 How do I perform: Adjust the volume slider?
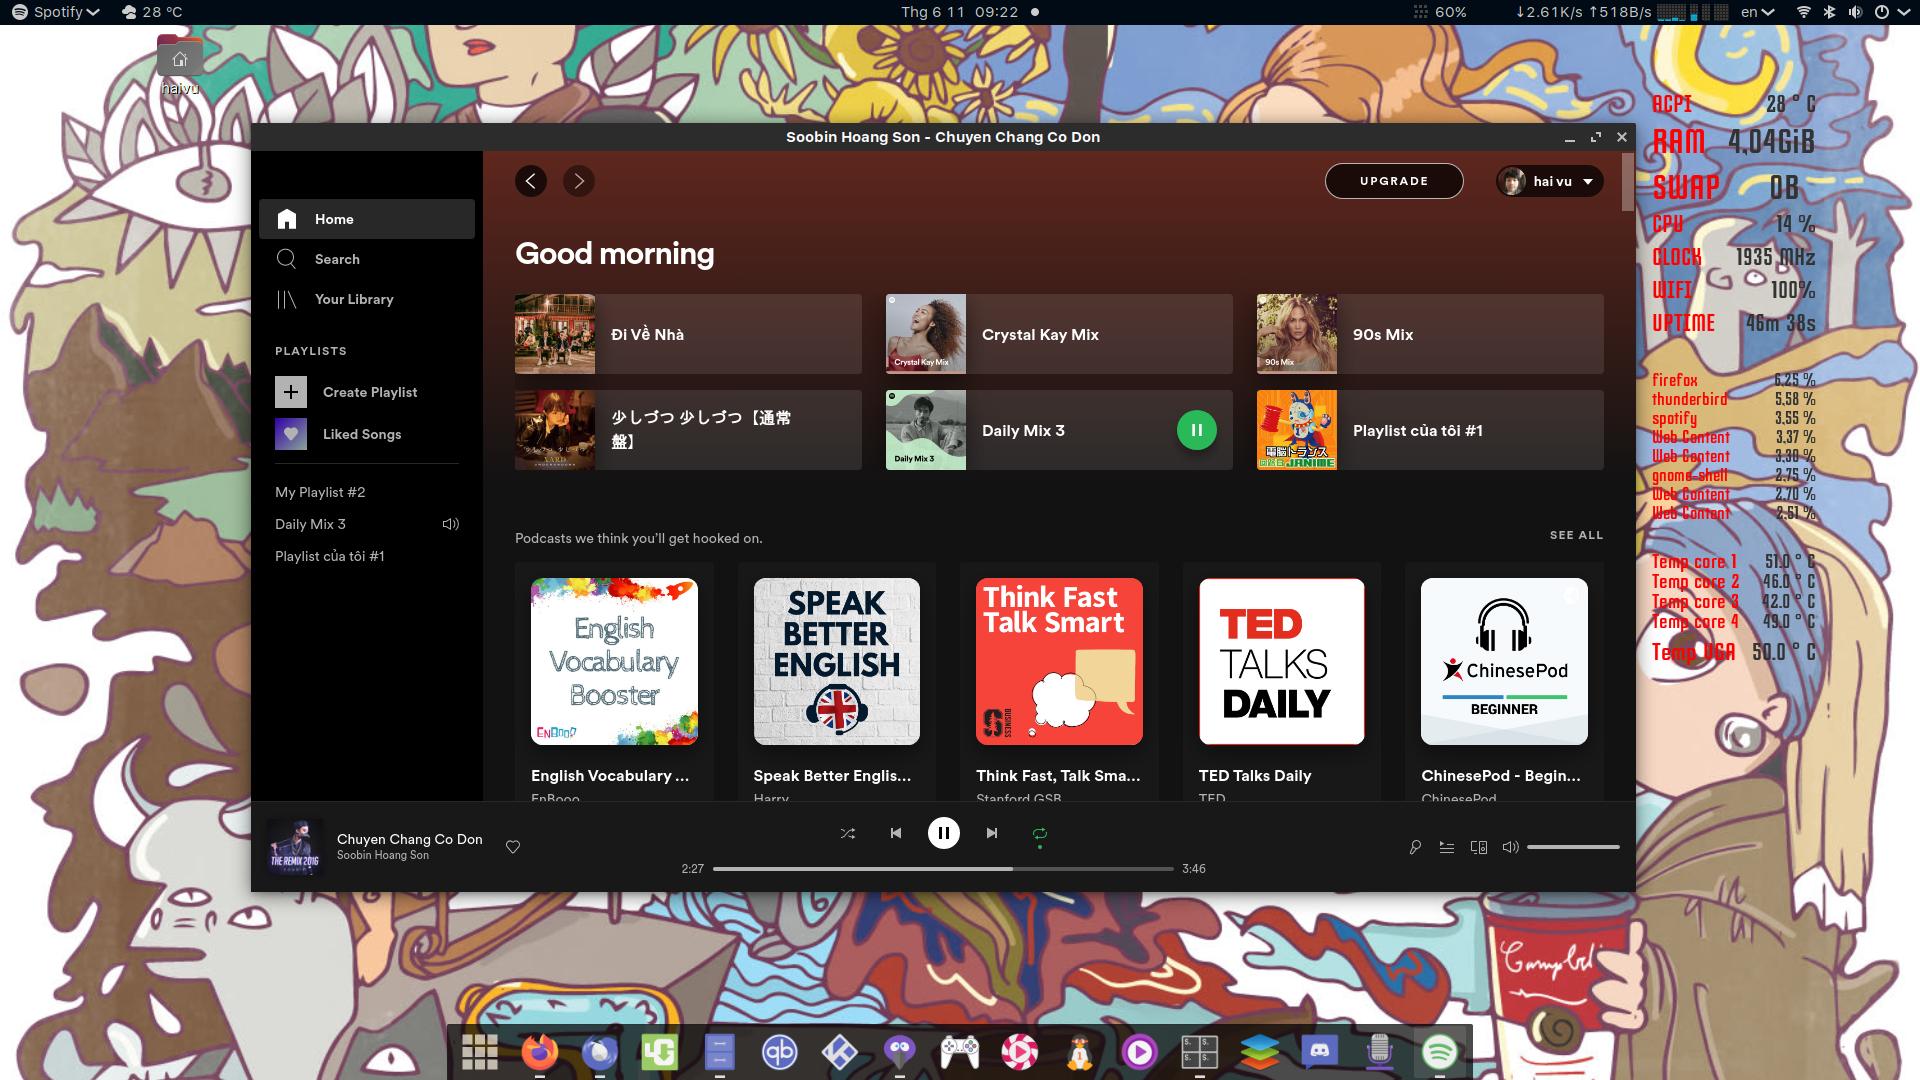1573,847
